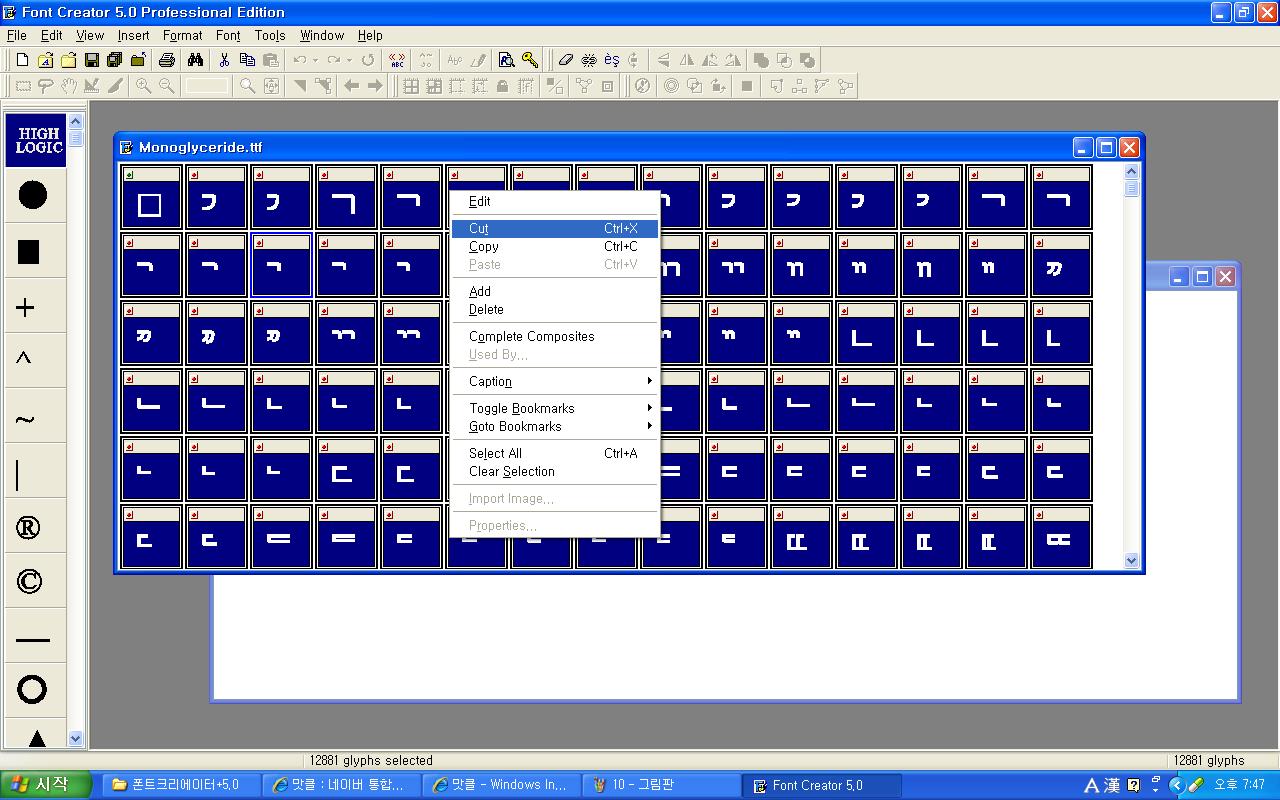Open the Format menu
This screenshot has width=1280, height=800.
pos(182,35)
